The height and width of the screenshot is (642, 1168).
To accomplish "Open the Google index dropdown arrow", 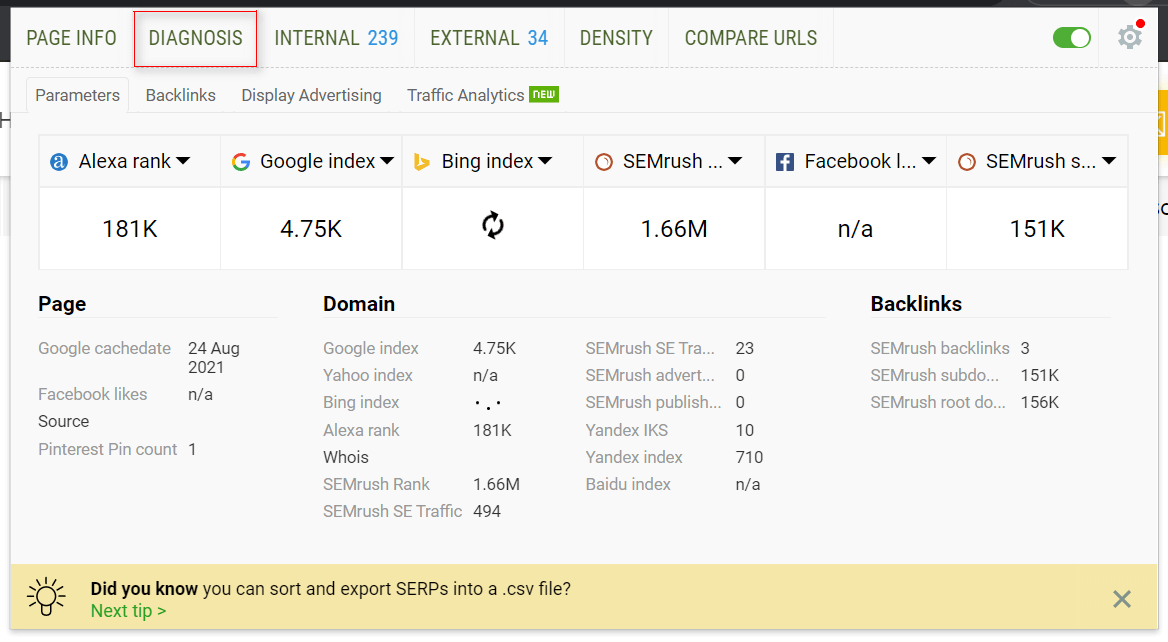I will coord(388,162).
